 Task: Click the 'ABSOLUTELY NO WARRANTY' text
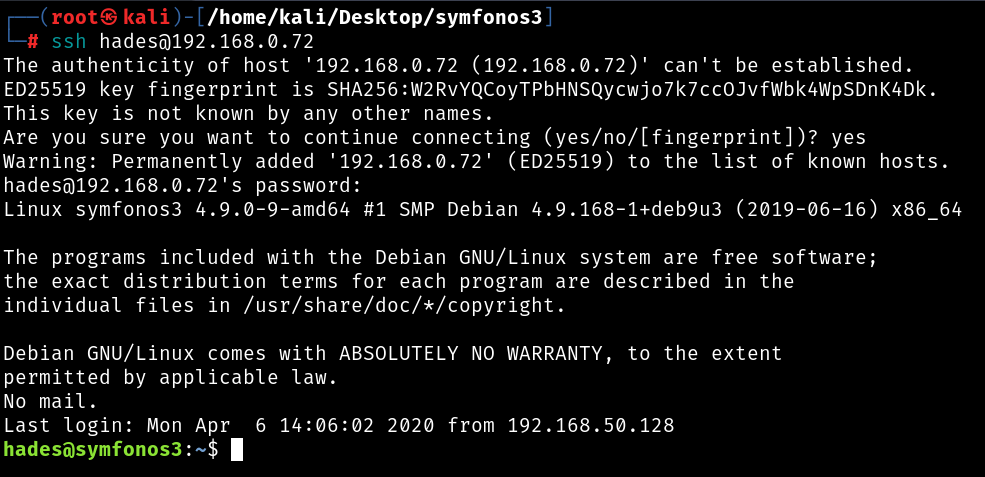[x=476, y=353]
